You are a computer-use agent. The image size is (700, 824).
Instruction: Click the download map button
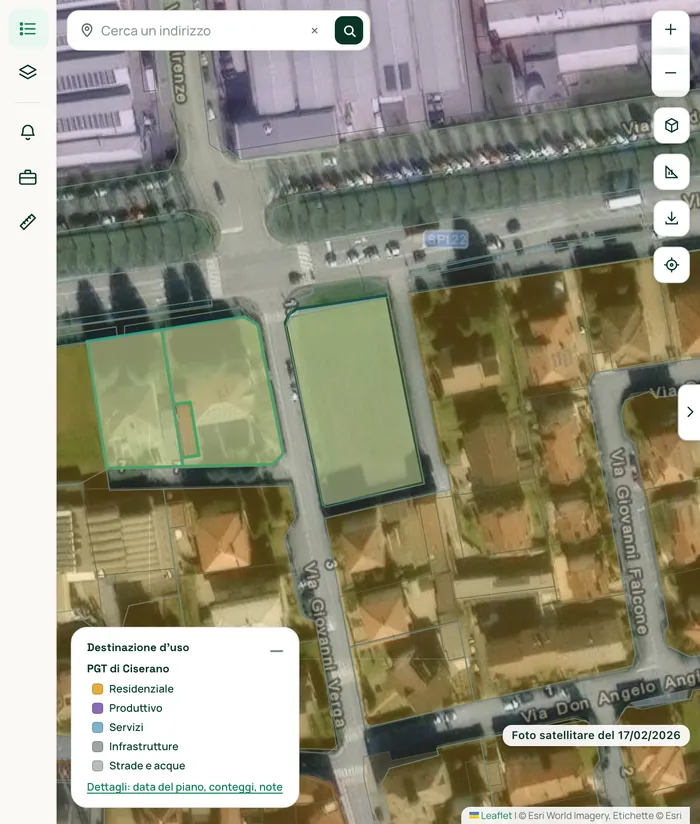coord(671,218)
